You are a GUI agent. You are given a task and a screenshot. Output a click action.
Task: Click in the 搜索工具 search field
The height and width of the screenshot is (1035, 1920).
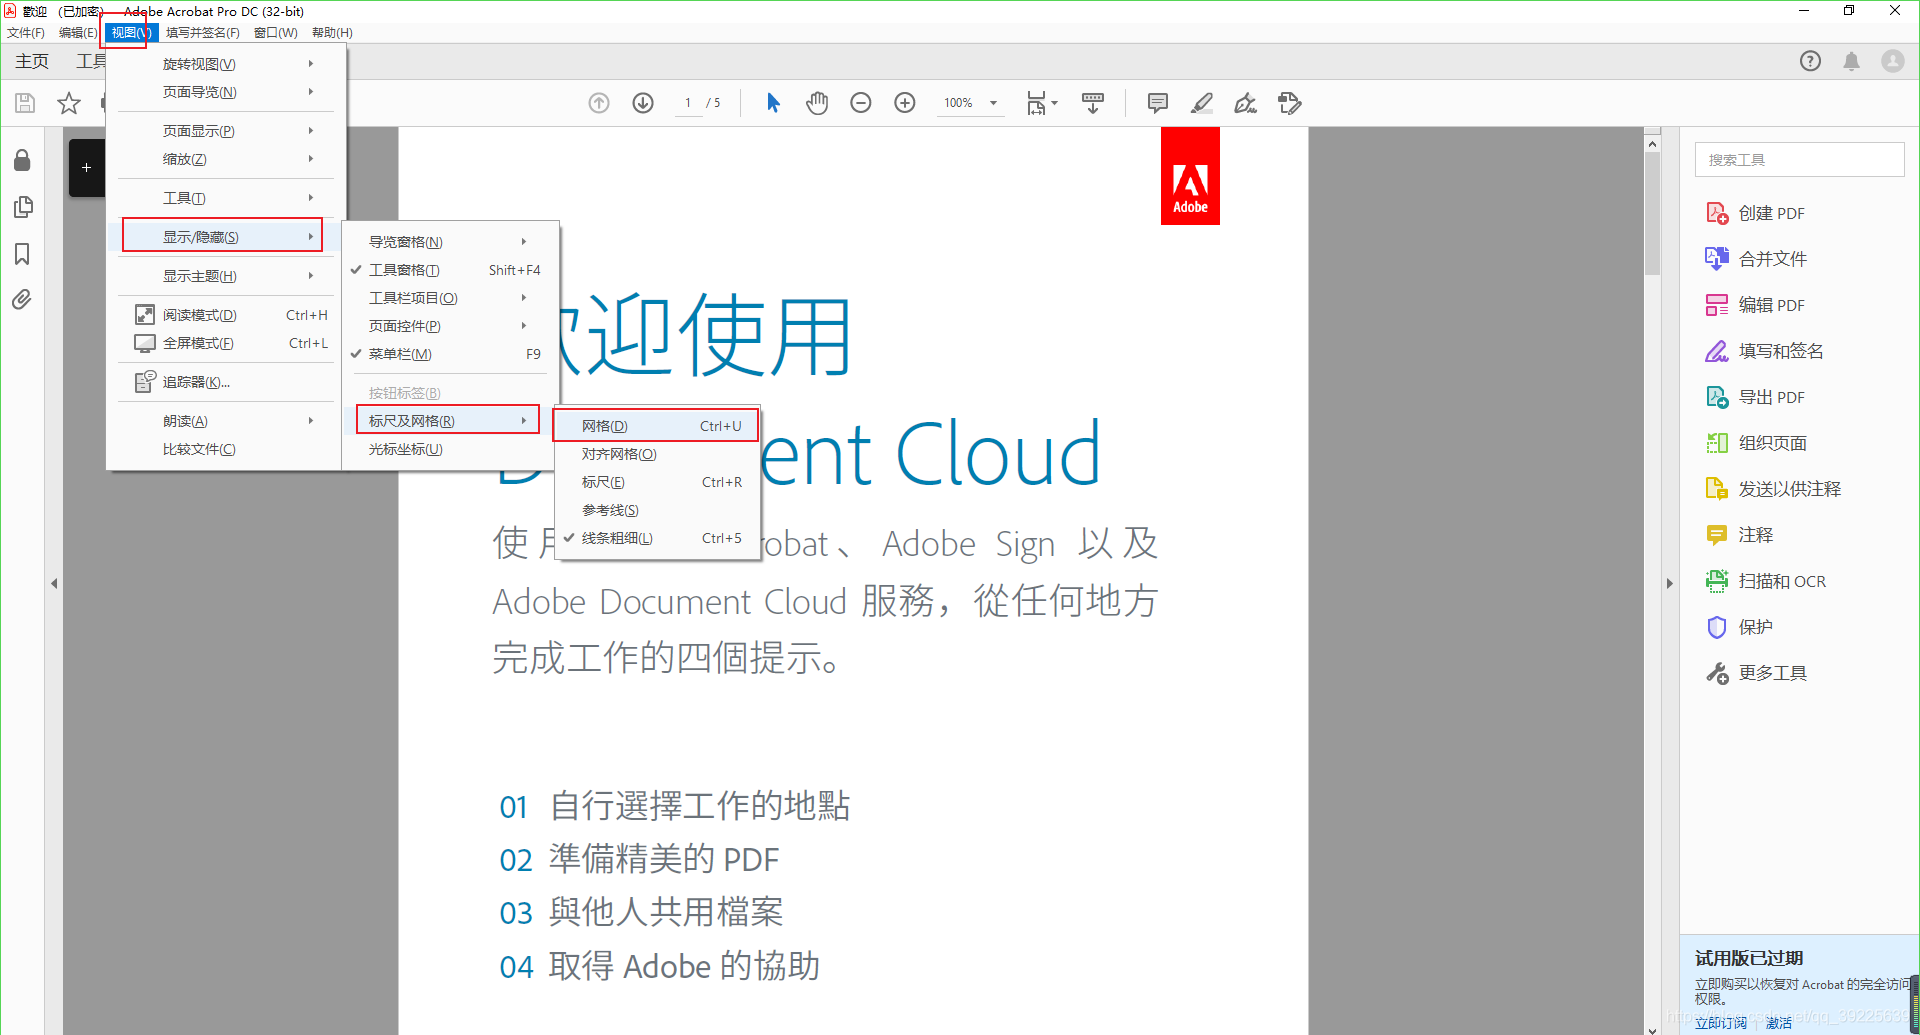click(1799, 160)
